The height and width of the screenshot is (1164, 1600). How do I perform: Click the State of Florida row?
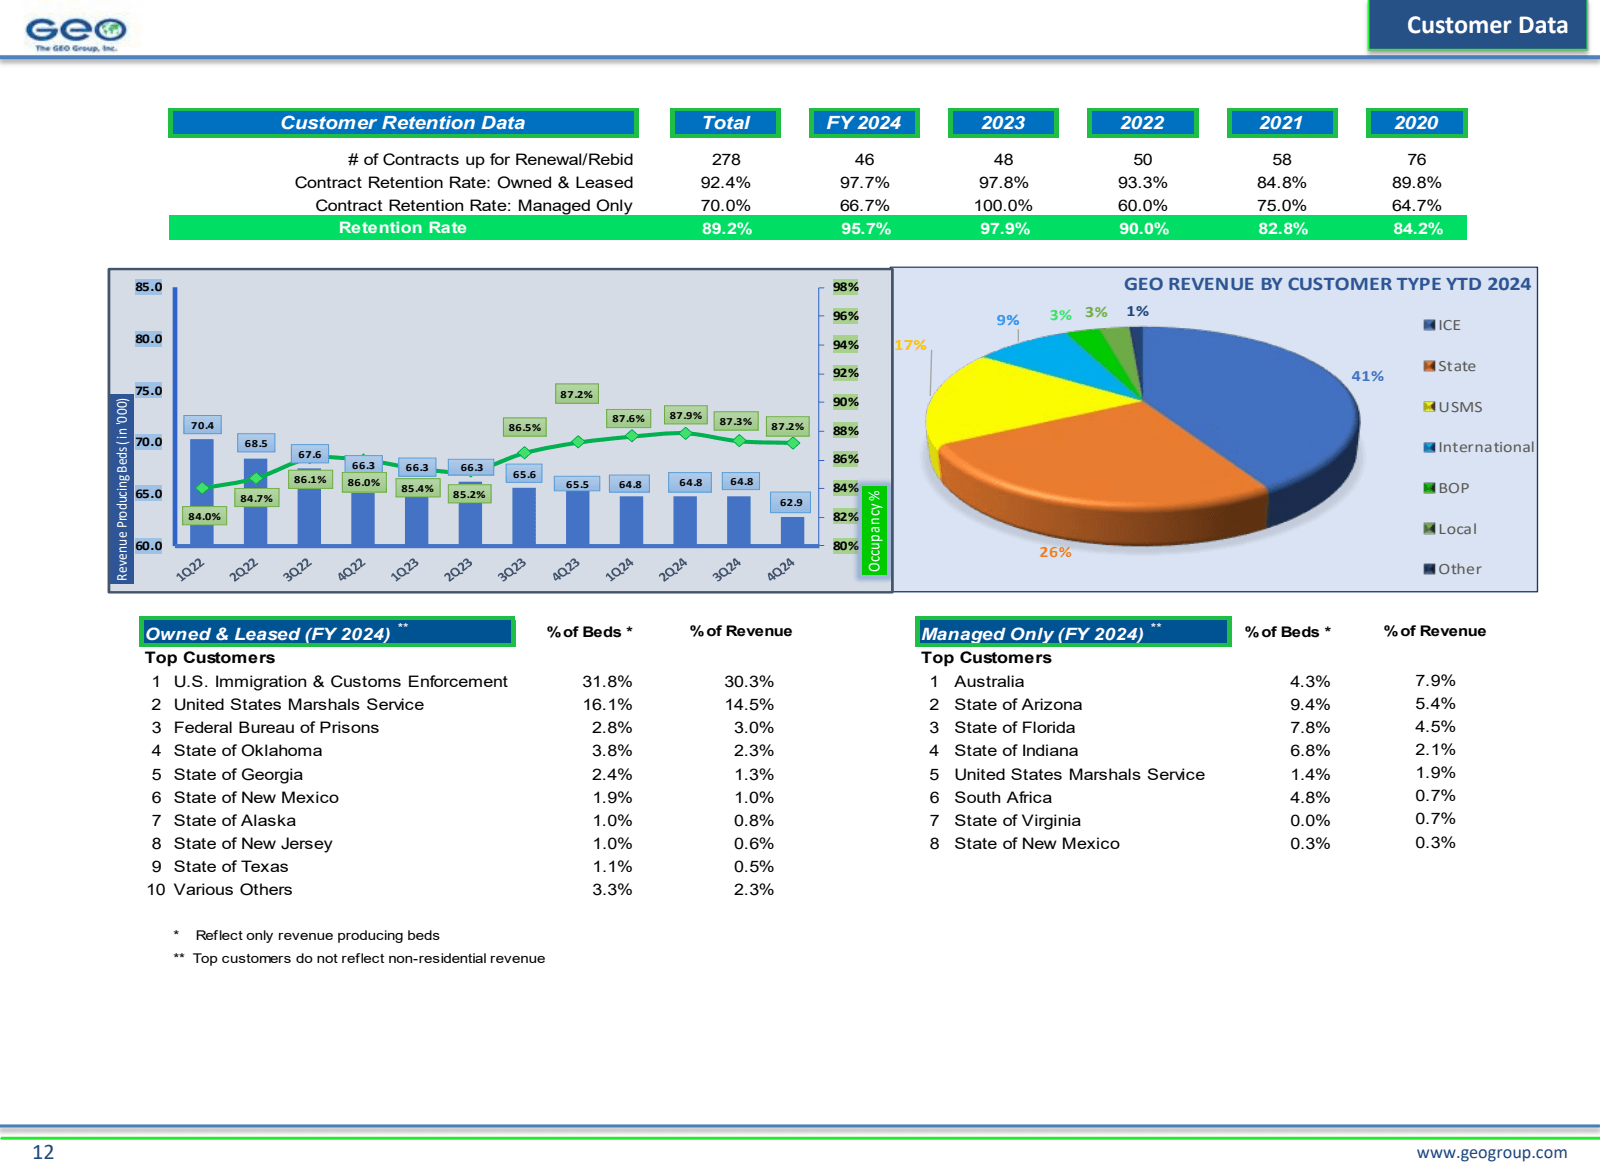click(1192, 727)
